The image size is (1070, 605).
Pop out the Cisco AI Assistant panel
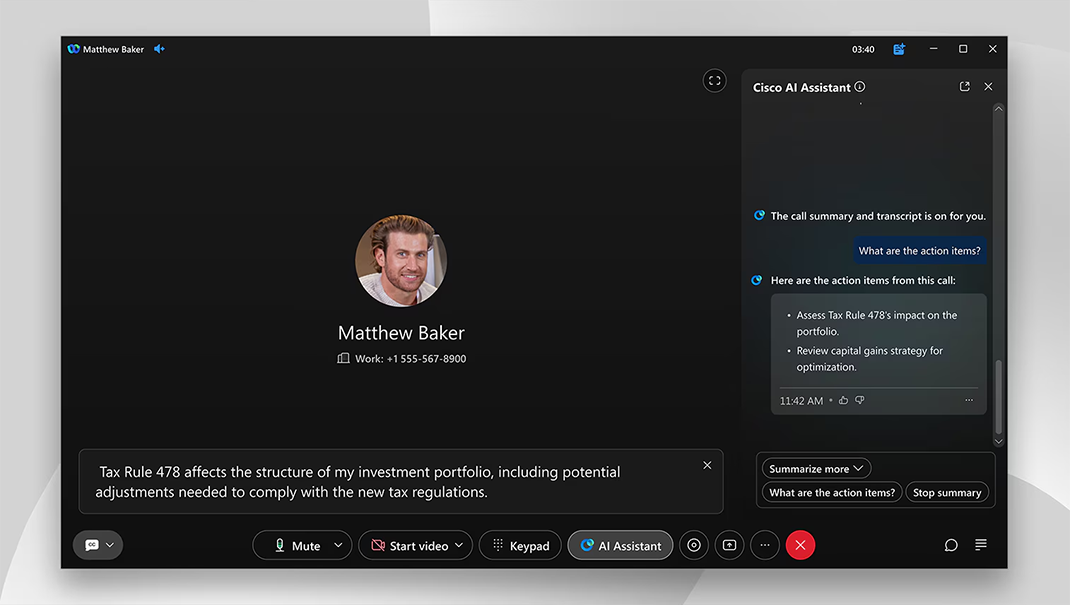tap(964, 87)
